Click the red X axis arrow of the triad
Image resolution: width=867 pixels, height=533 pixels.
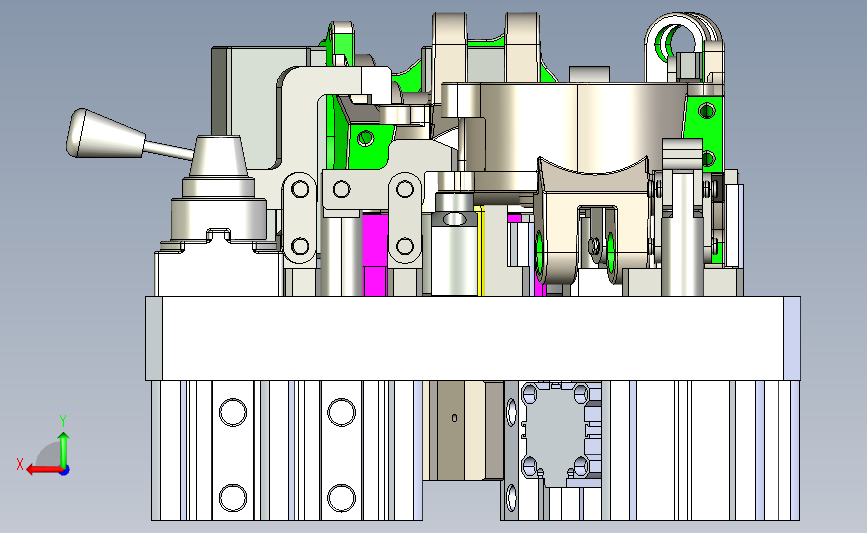(43, 470)
